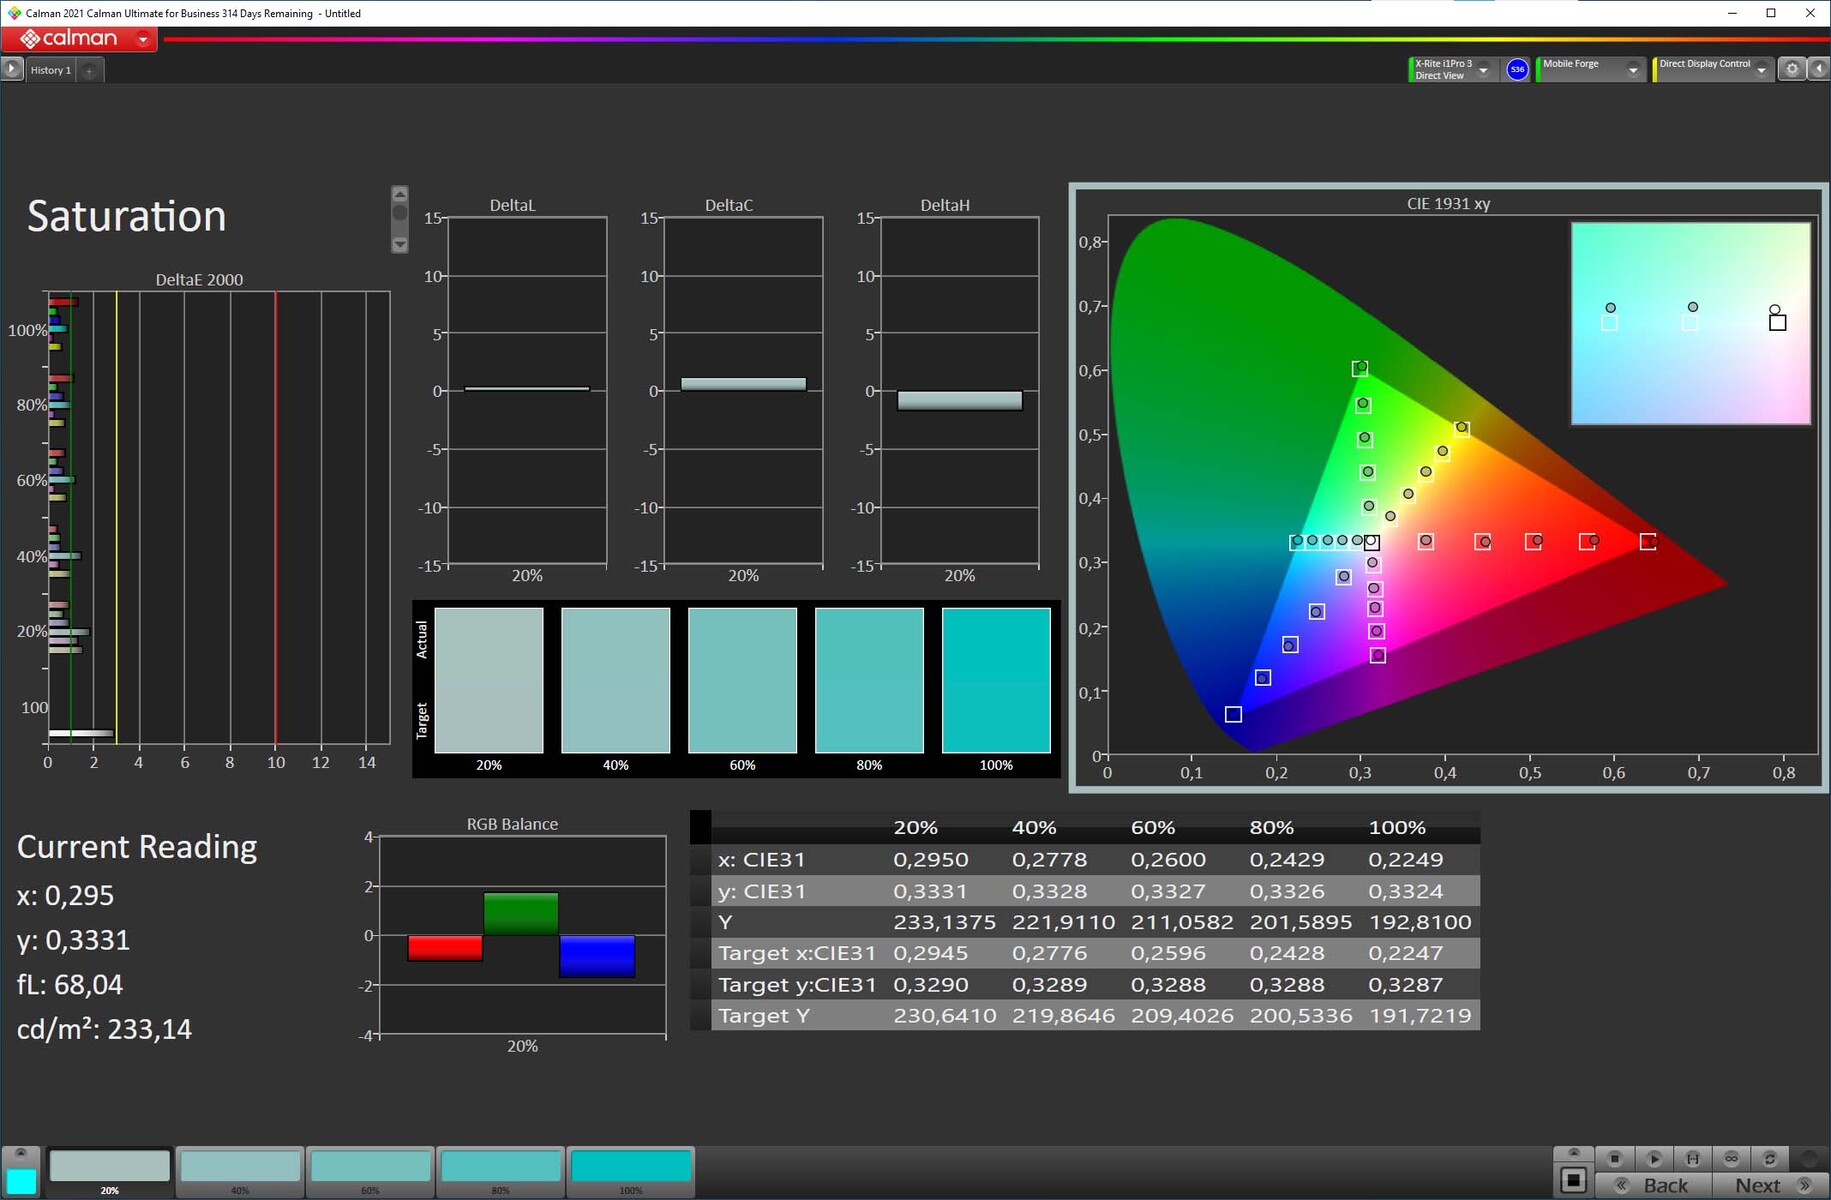Viewport: 1831px width, 1200px height.
Task: Collapse the side panel arrow at top right
Action: click(x=1819, y=69)
